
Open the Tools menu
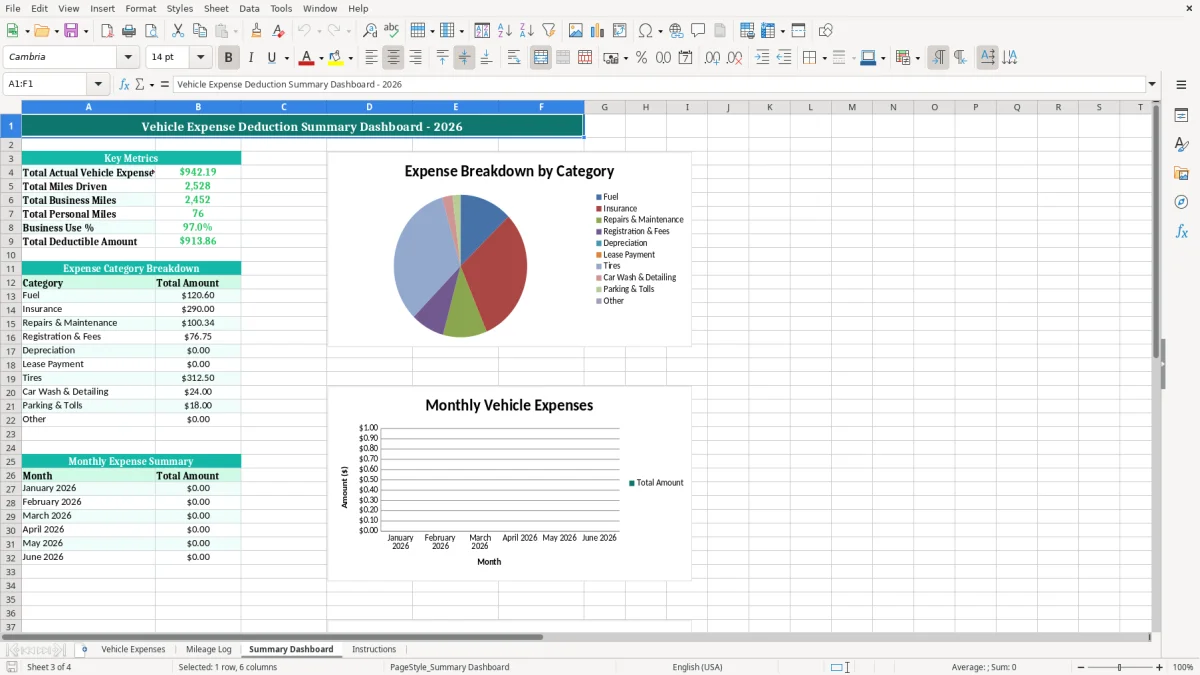click(281, 8)
